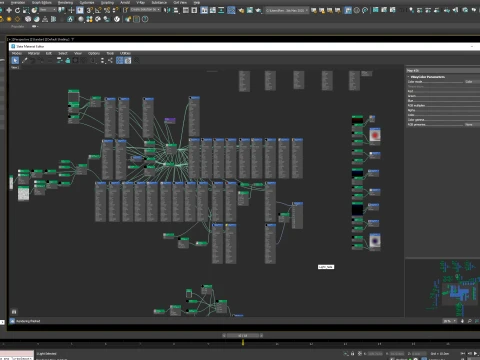Open the Material menu in Slate editor
The image size is (480, 360).
33,53
